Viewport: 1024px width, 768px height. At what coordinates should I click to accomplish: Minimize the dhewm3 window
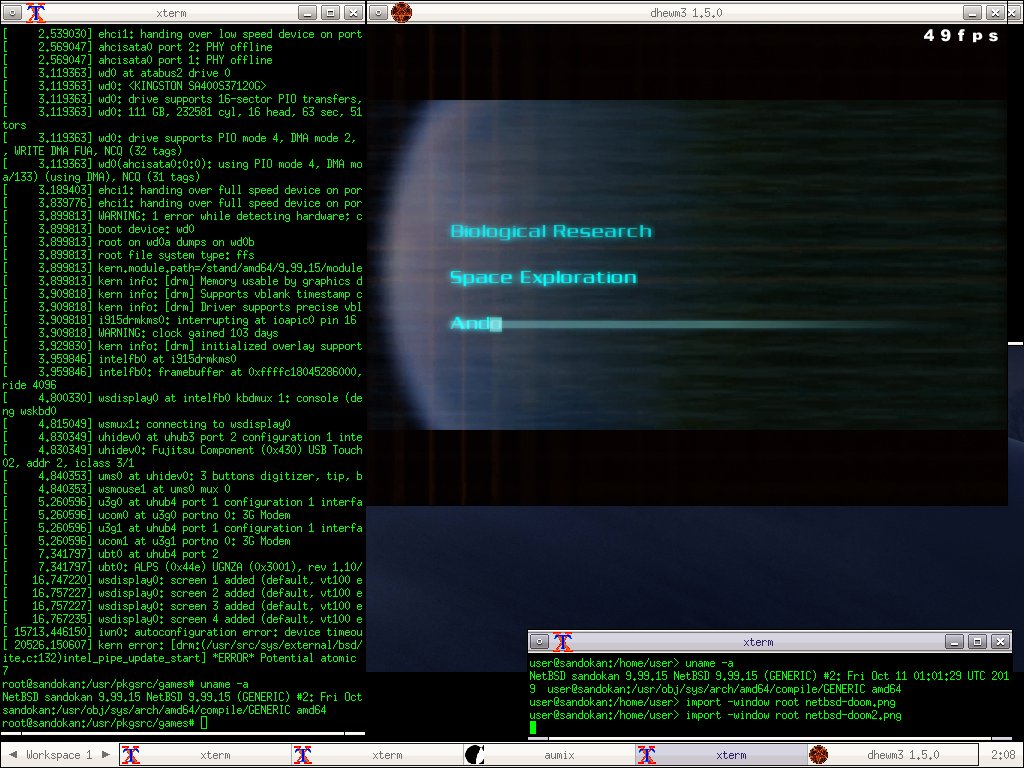pyautogui.click(x=972, y=12)
